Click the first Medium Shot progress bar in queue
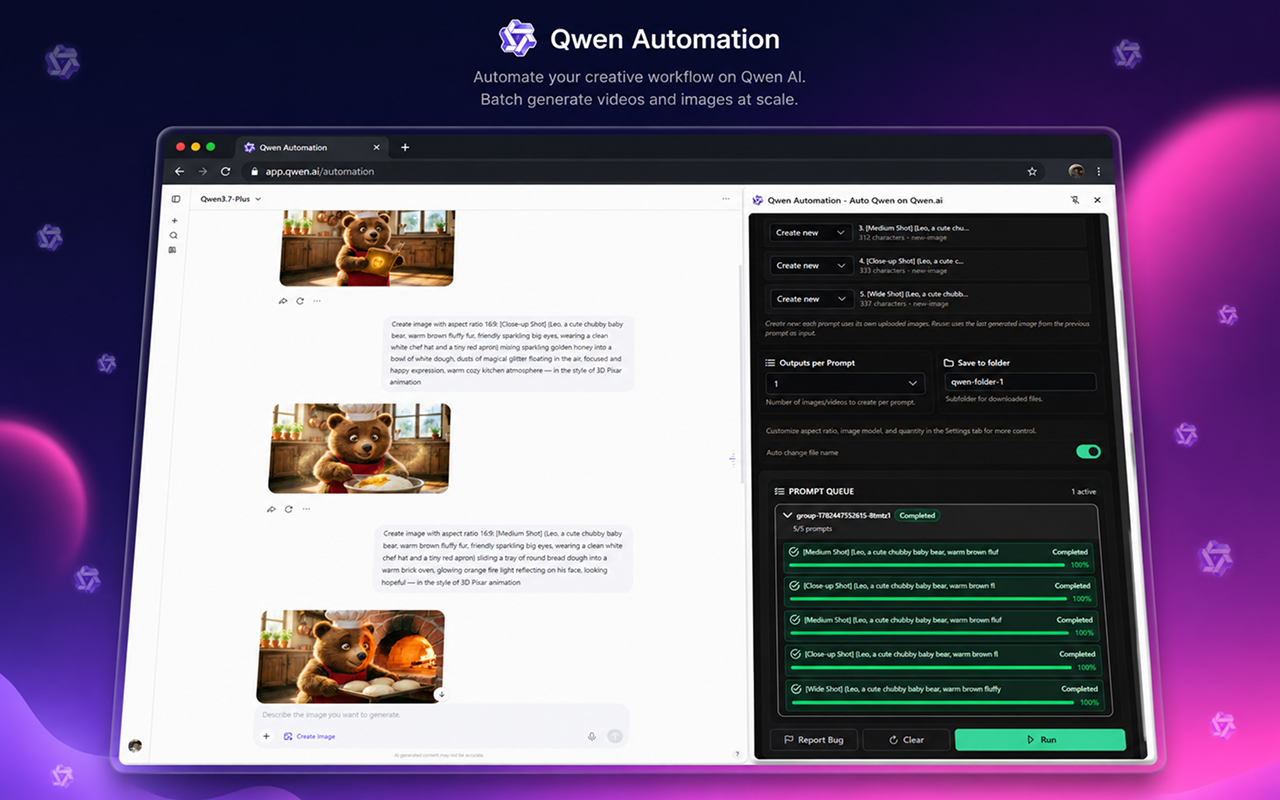This screenshot has height=800, width=1280. click(x=927, y=565)
